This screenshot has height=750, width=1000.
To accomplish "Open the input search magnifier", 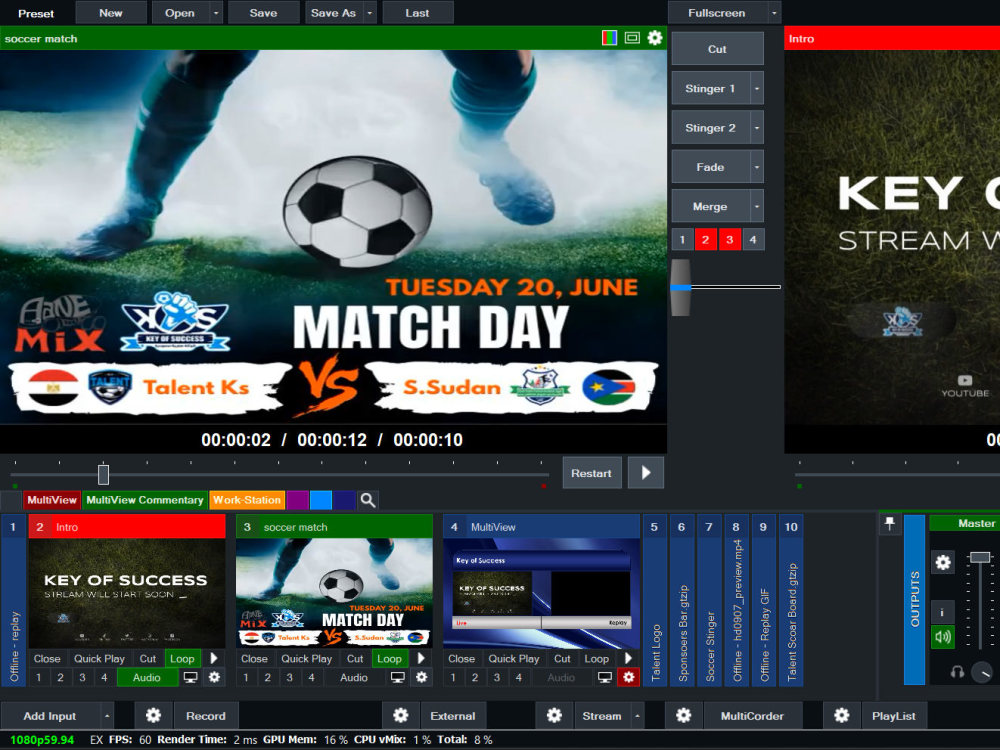I will [x=368, y=500].
